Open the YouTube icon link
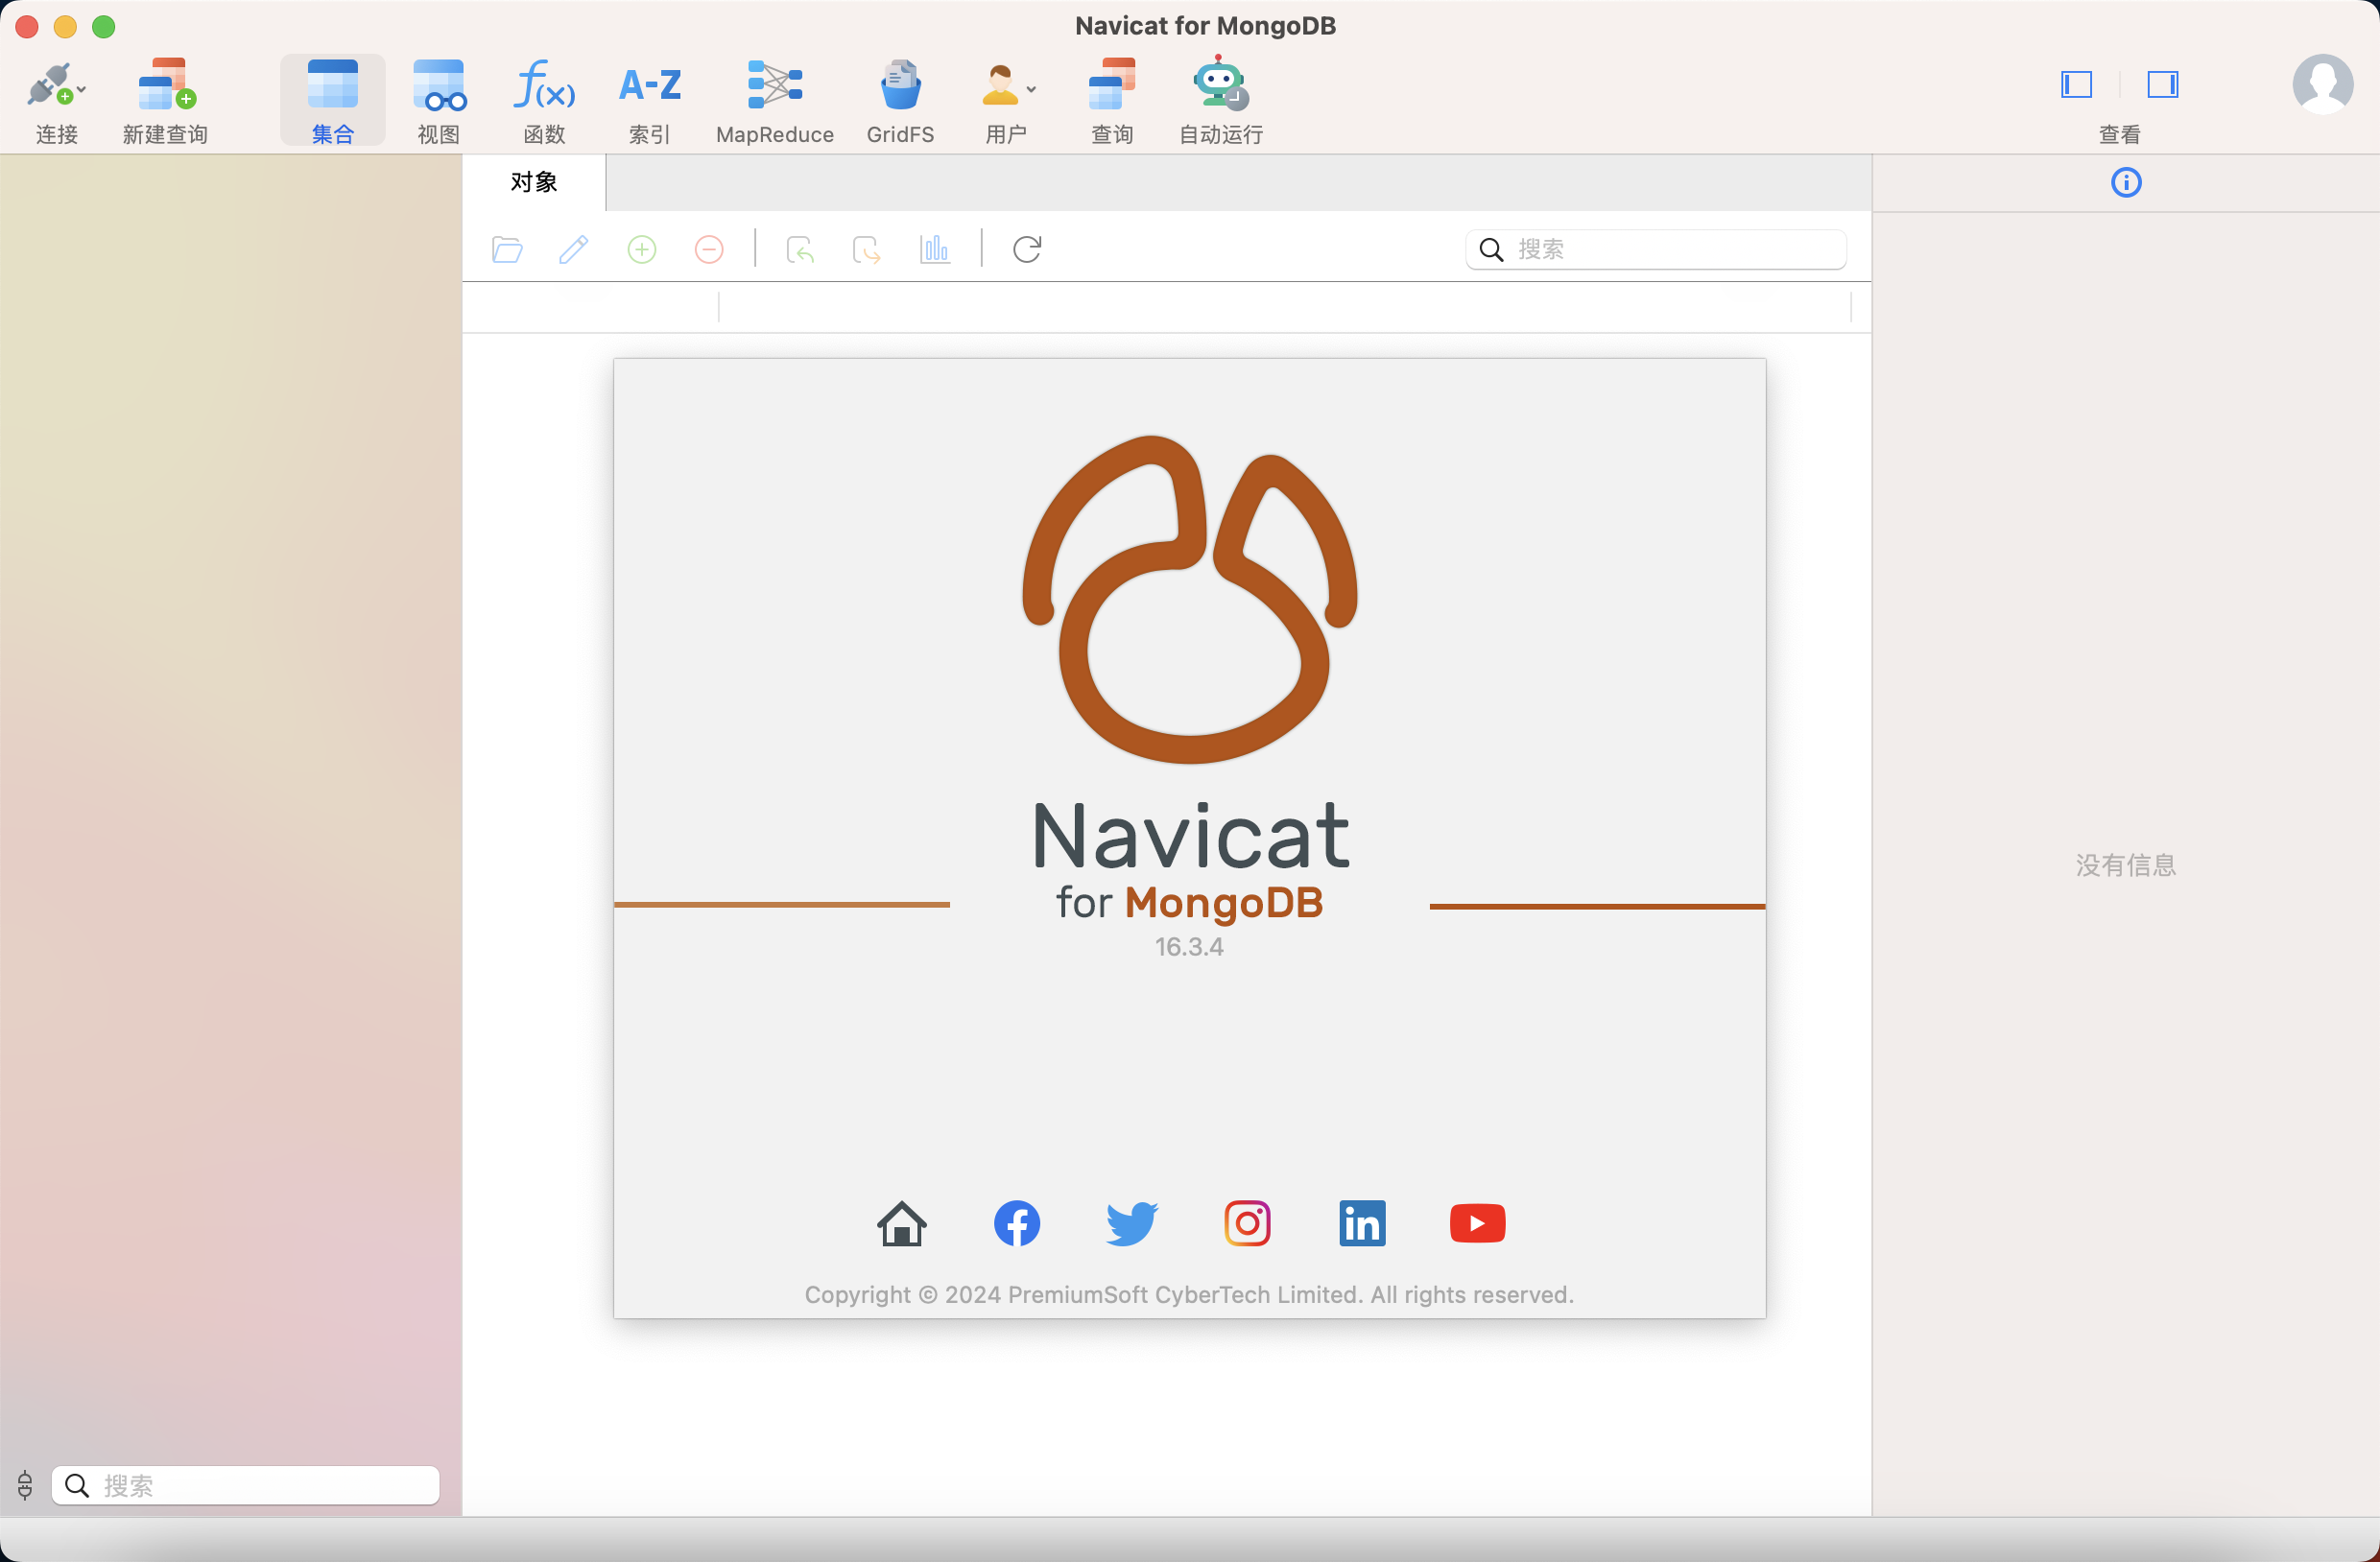This screenshot has height=1562, width=2380. (1477, 1224)
